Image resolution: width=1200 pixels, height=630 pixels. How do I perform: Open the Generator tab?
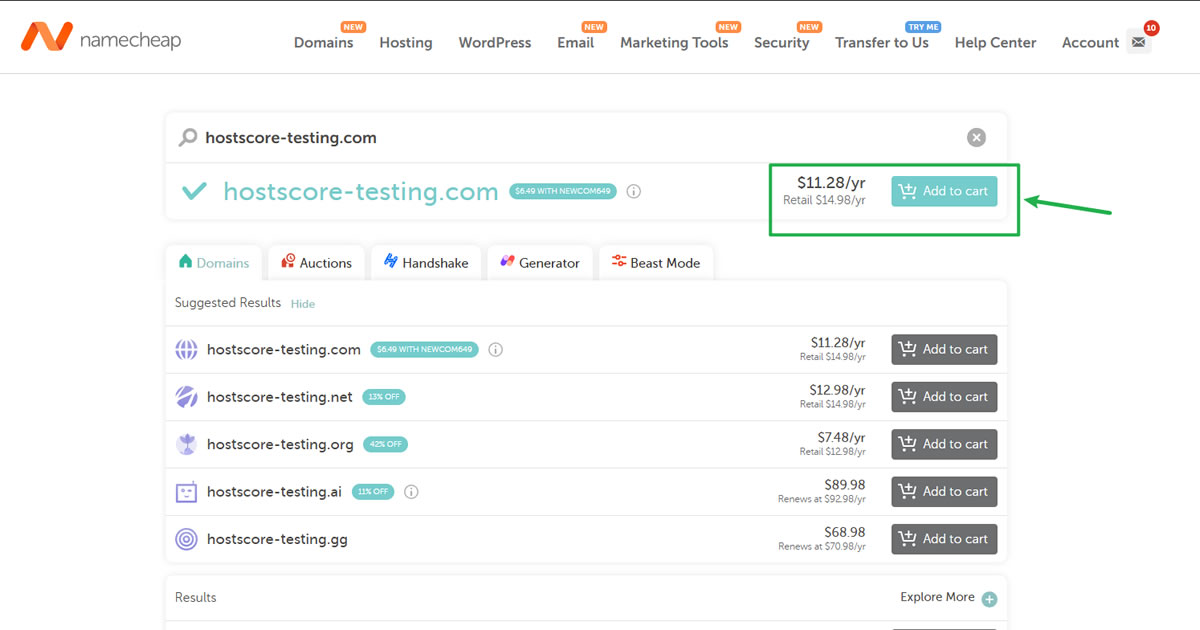coord(540,263)
